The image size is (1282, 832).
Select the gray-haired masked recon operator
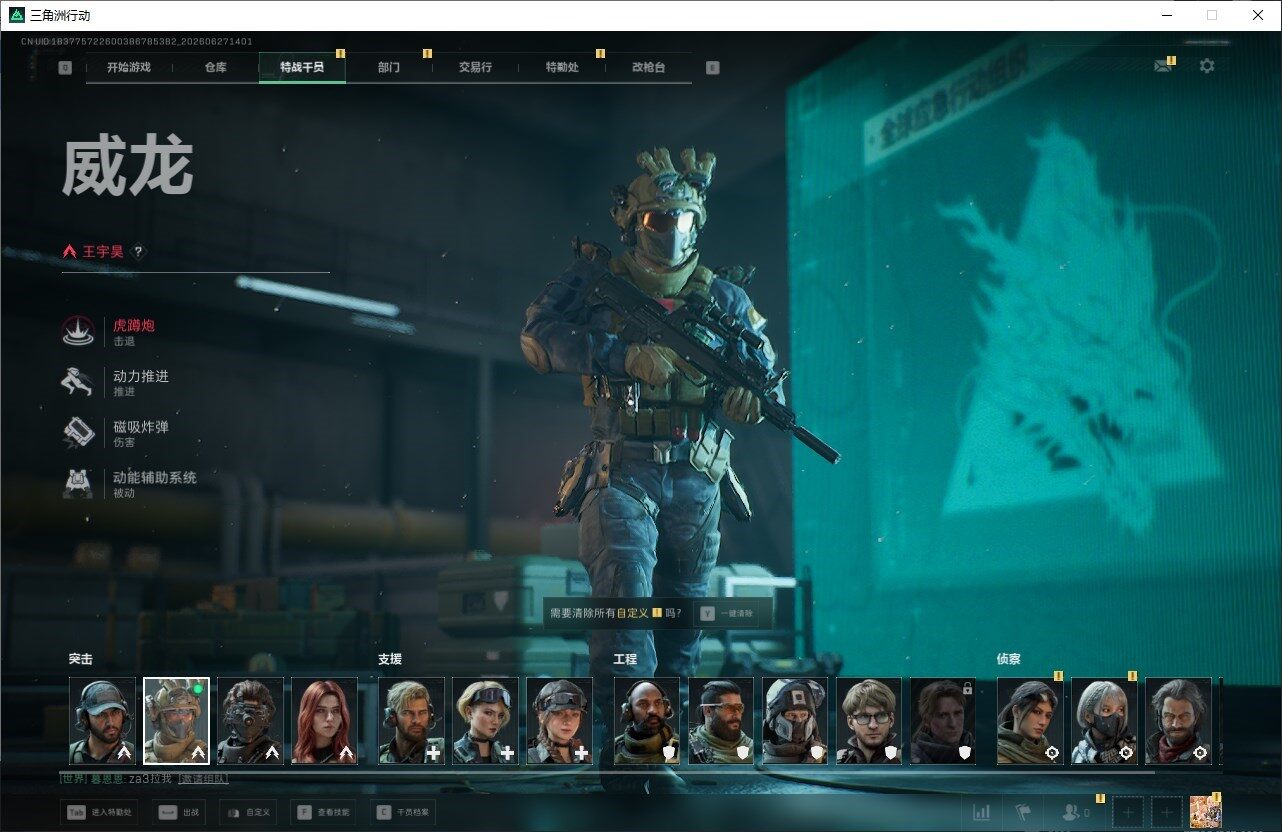coord(1104,721)
